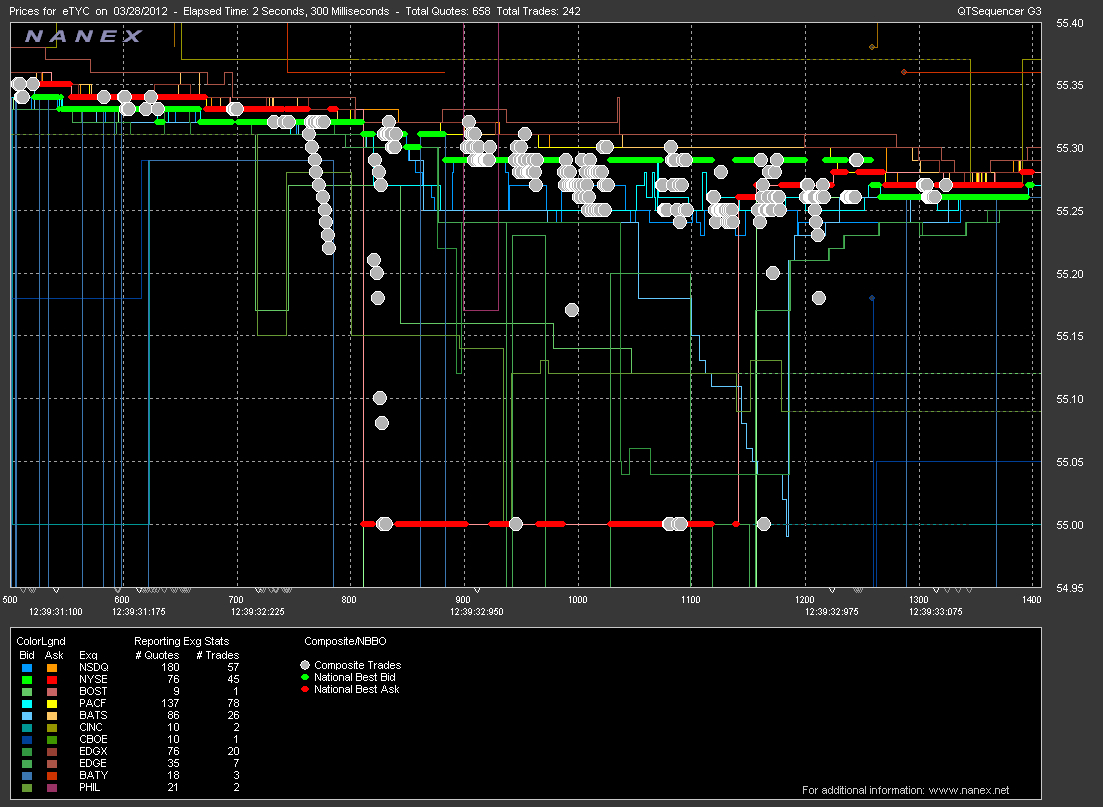Select the PACF exchange label
The image size is (1103, 807).
(x=92, y=703)
